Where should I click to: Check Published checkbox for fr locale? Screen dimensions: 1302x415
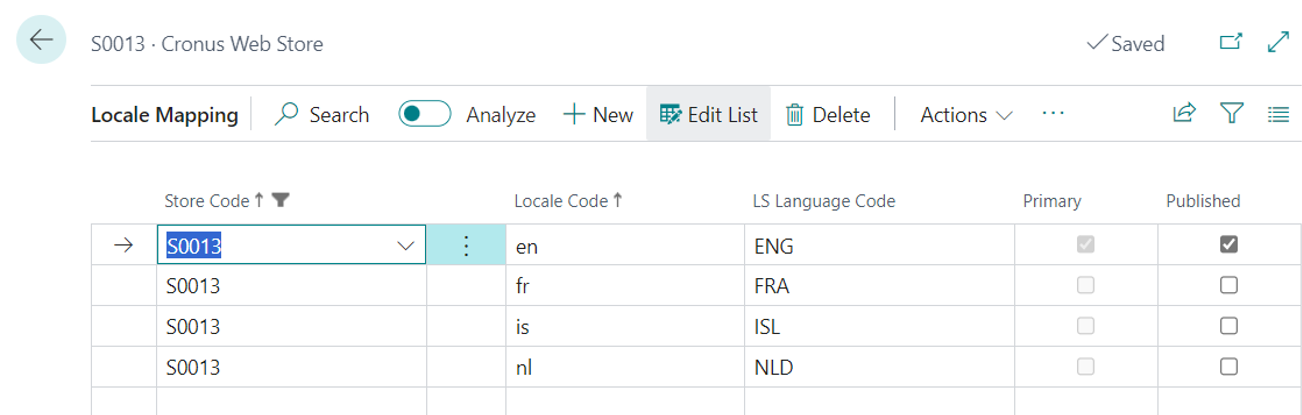pos(1228,286)
